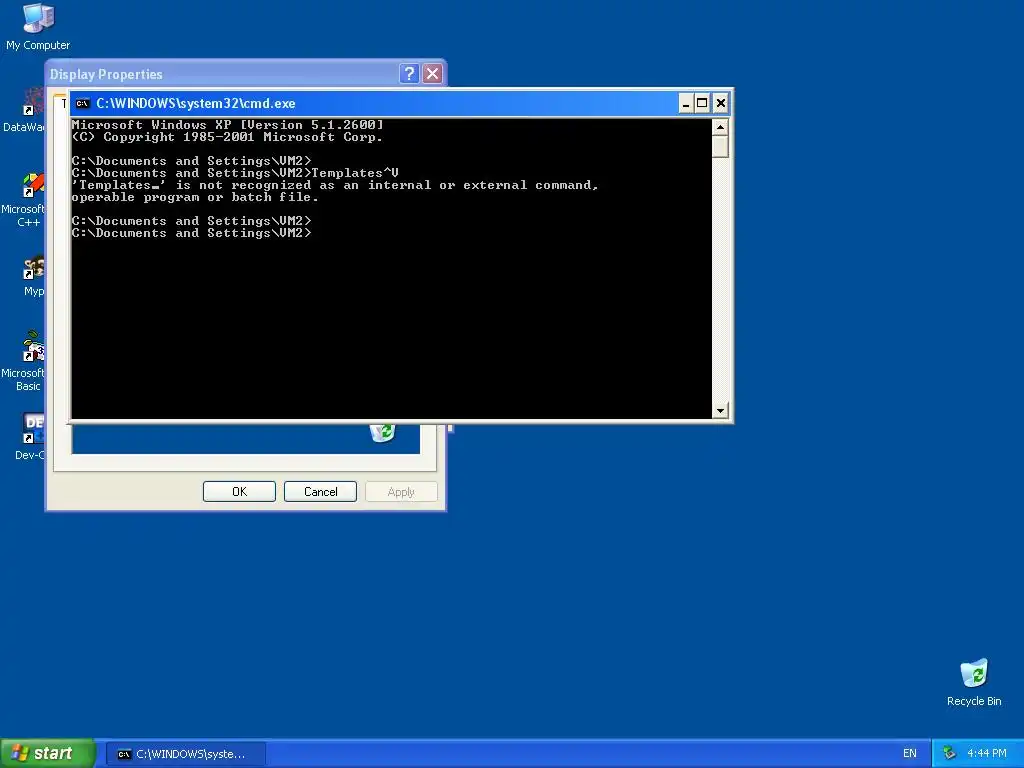Close the Display Properties dialog
The height and width of the screenshot is (768, 1024).
[x=432, y=74]
